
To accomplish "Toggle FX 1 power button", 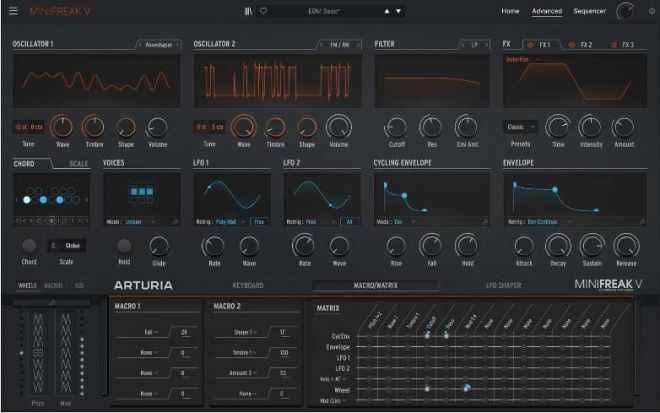I will [x=530, y=44].
